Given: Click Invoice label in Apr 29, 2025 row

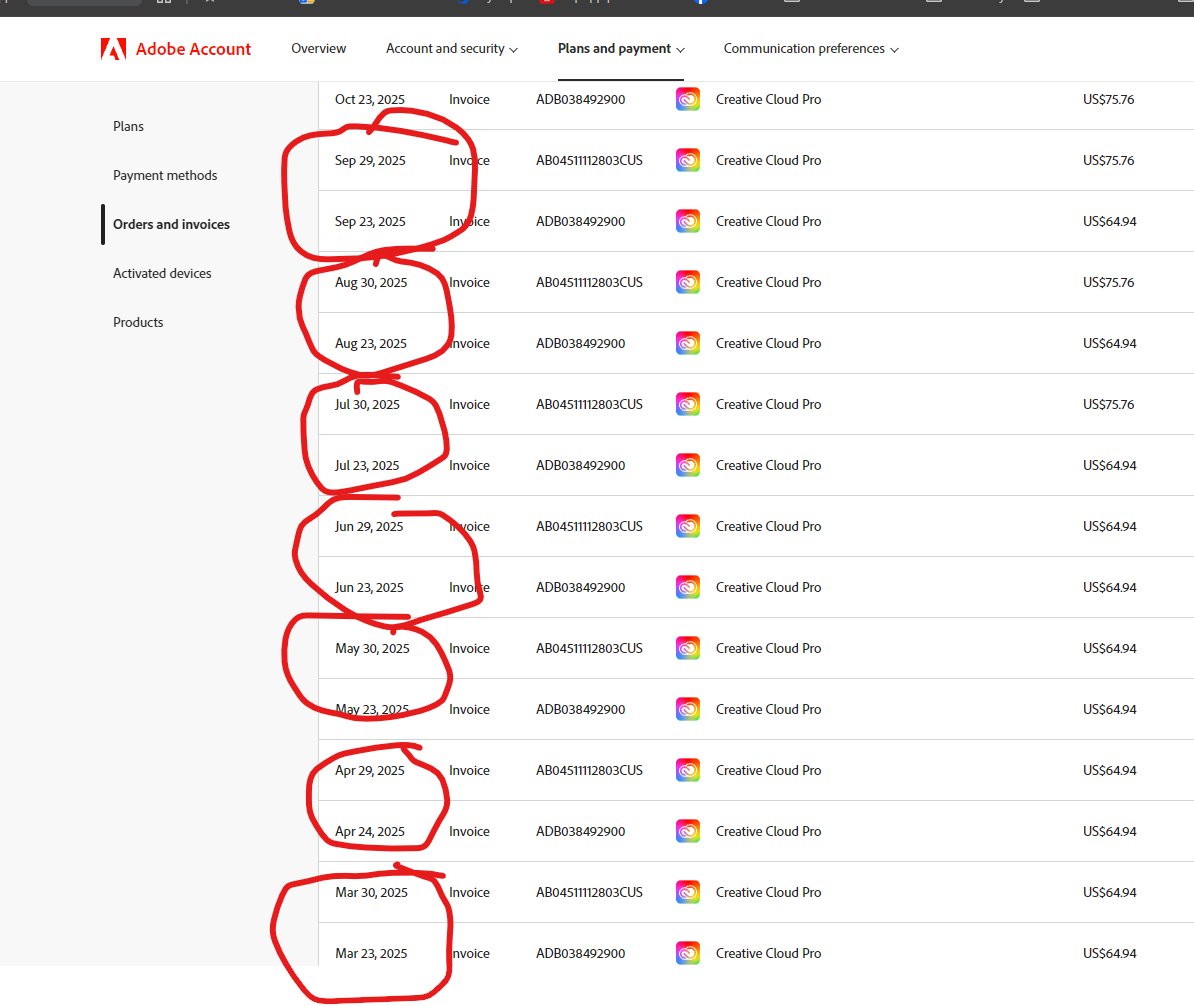Looking at the screenshot, I should pos(469,770).
